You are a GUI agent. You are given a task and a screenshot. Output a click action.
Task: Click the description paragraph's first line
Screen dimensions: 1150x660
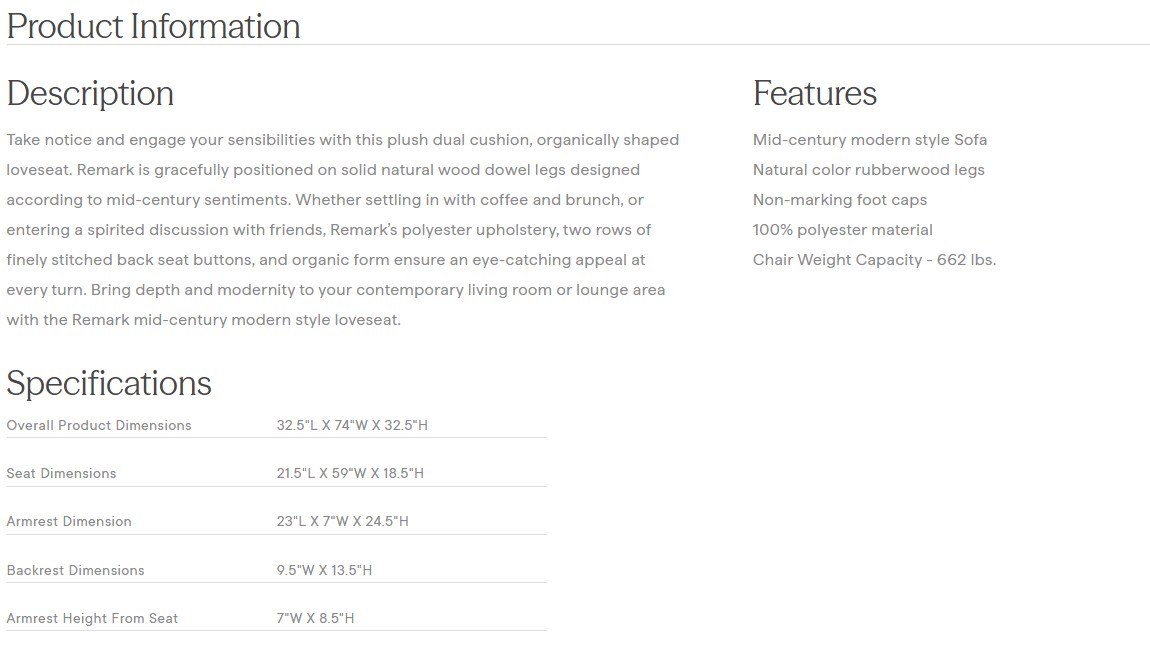point(342,140)
